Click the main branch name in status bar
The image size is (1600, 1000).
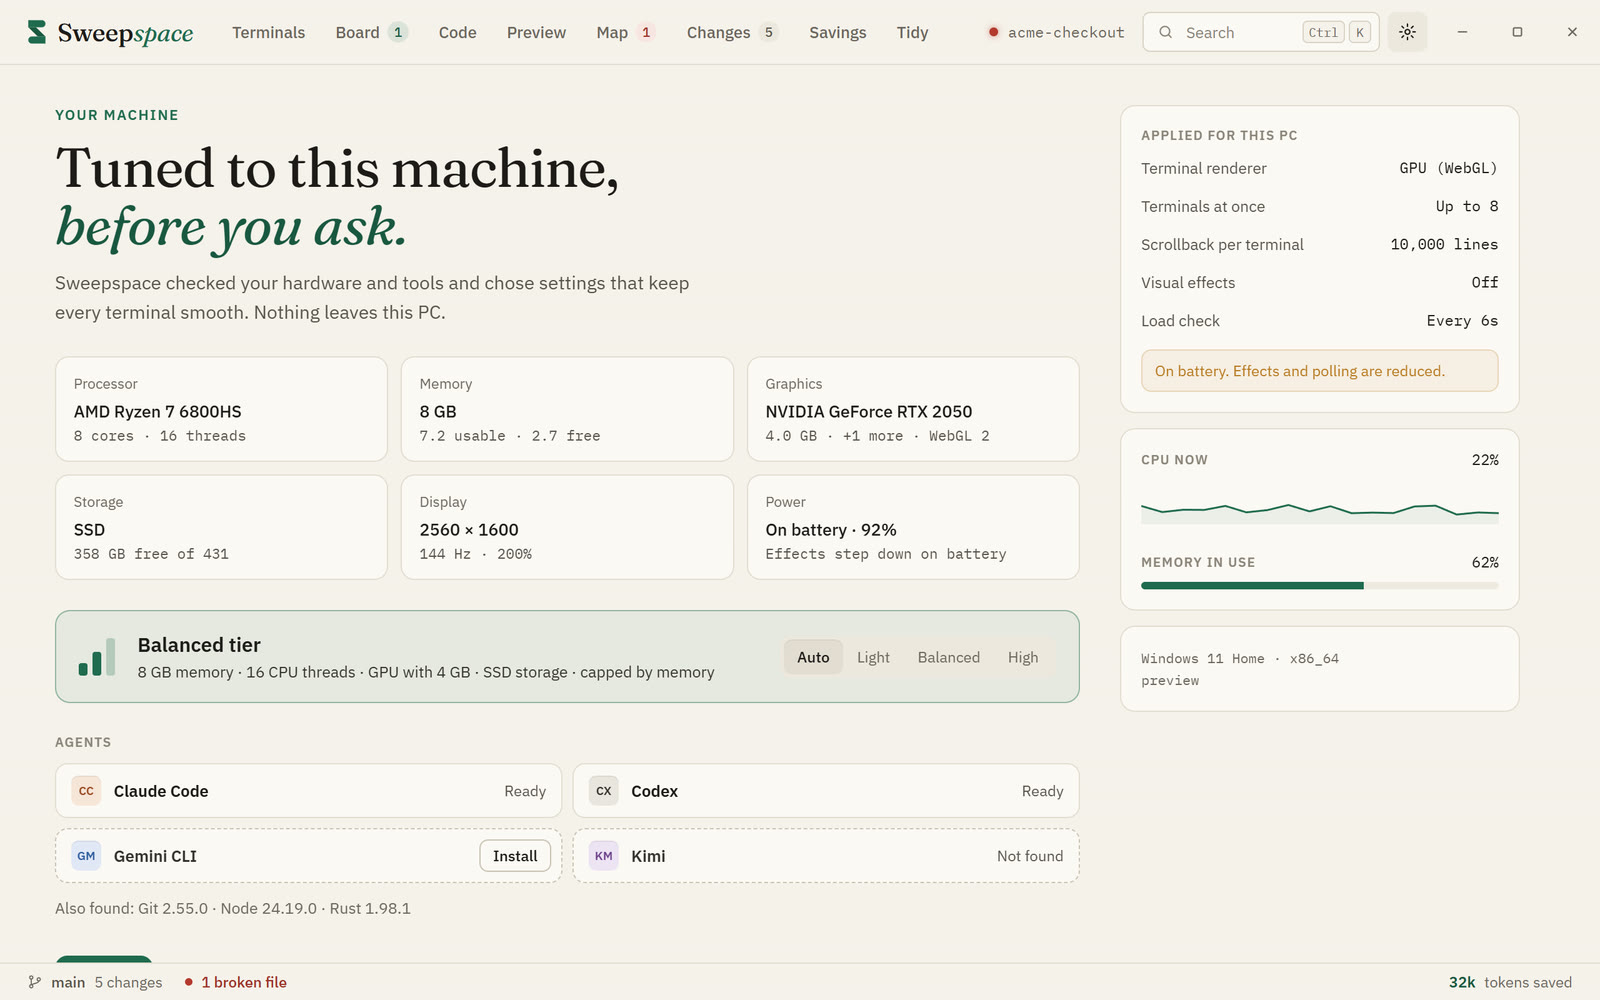[68, 982]
